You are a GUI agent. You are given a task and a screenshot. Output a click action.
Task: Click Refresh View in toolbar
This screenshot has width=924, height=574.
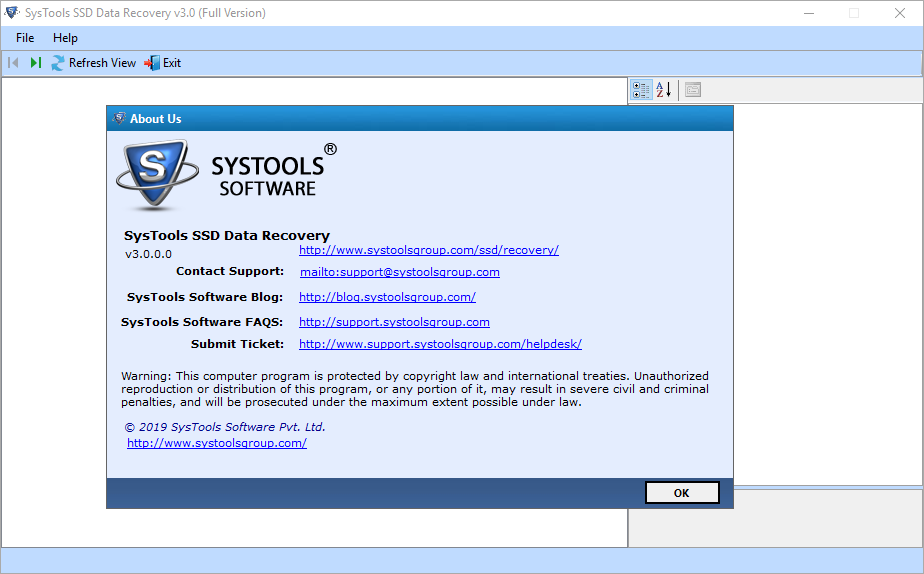tap(94, 62)
